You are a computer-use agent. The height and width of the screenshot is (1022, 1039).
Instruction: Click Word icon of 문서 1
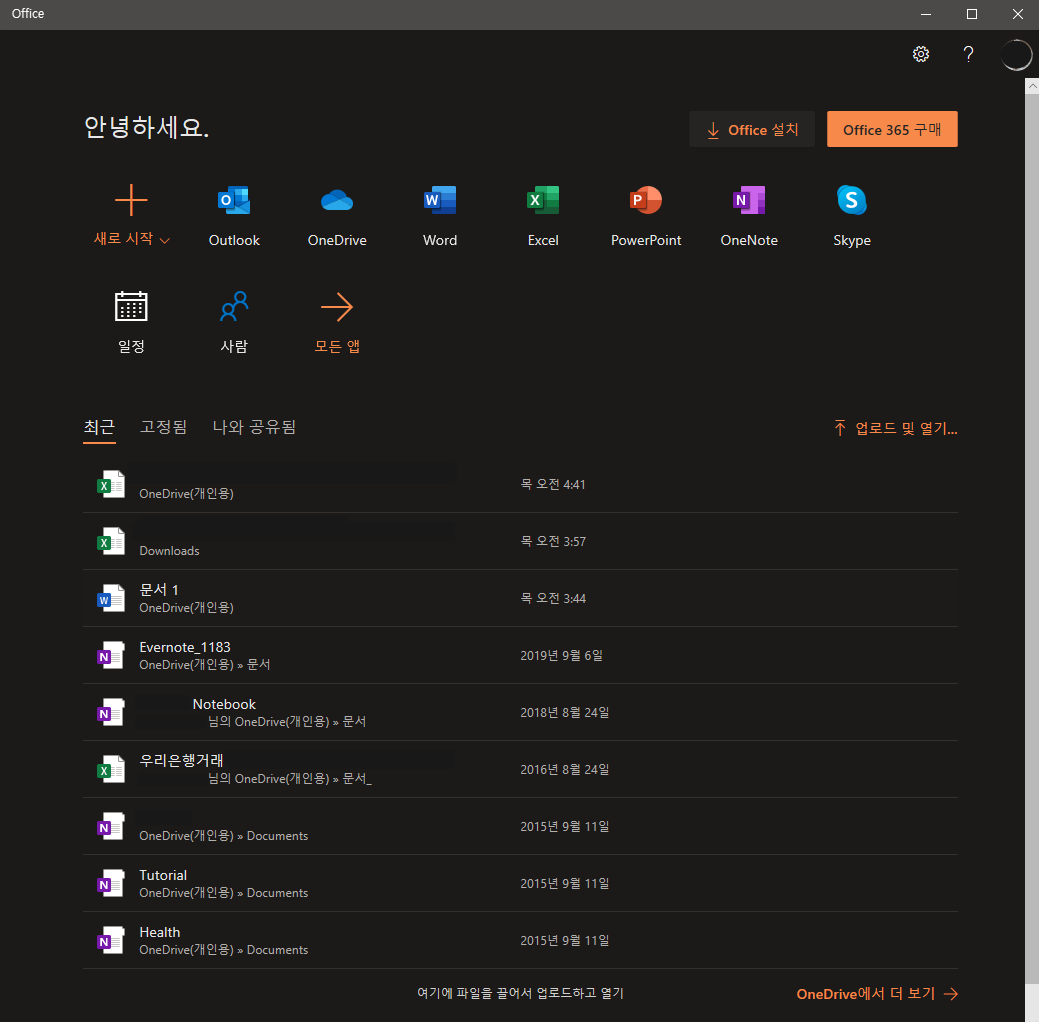111,598
